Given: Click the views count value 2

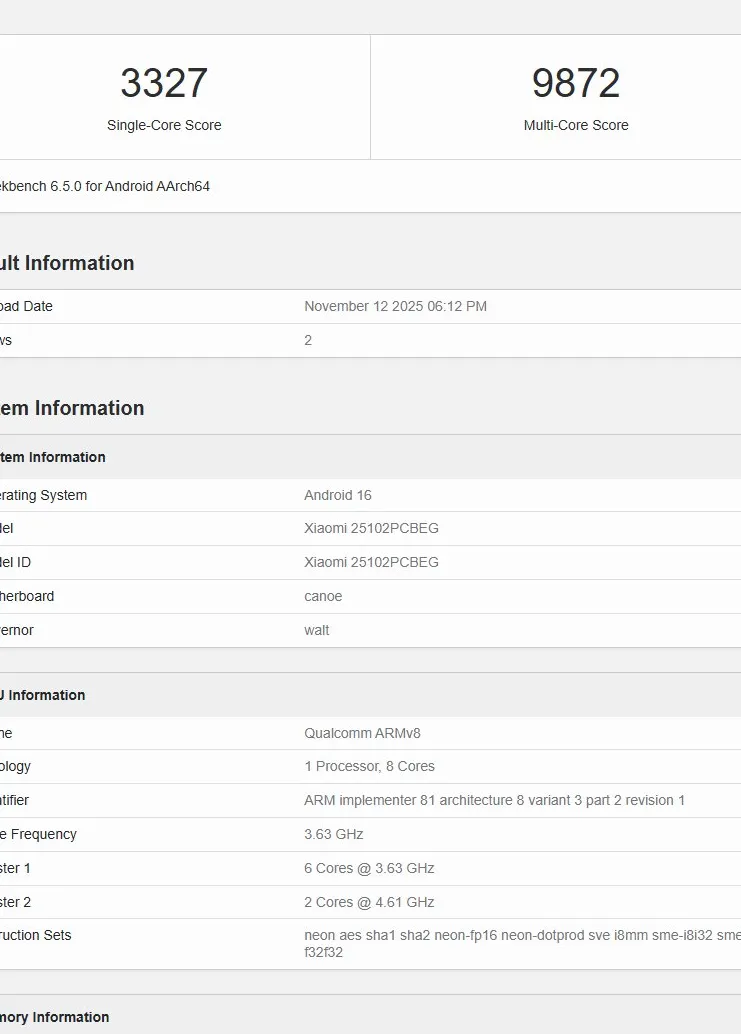Looking at the screenshot, I should tap(308, 340).
